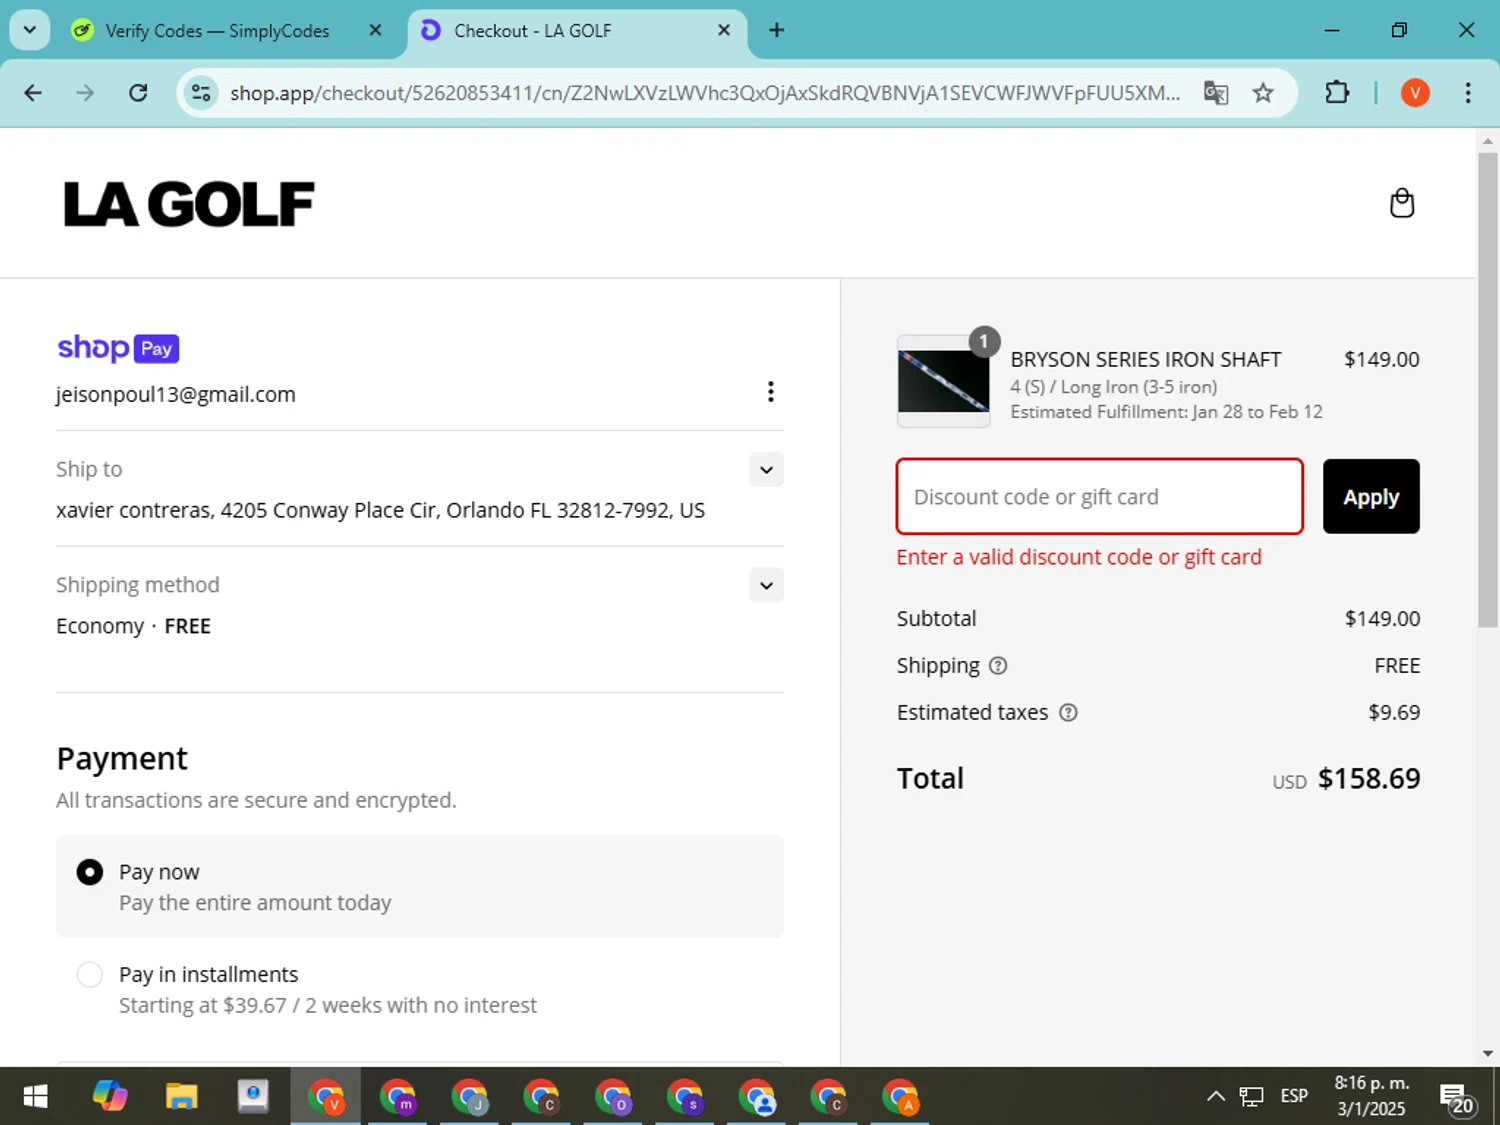Click the Shop Pay logo
The image size is (1500, 1125).
118,348
